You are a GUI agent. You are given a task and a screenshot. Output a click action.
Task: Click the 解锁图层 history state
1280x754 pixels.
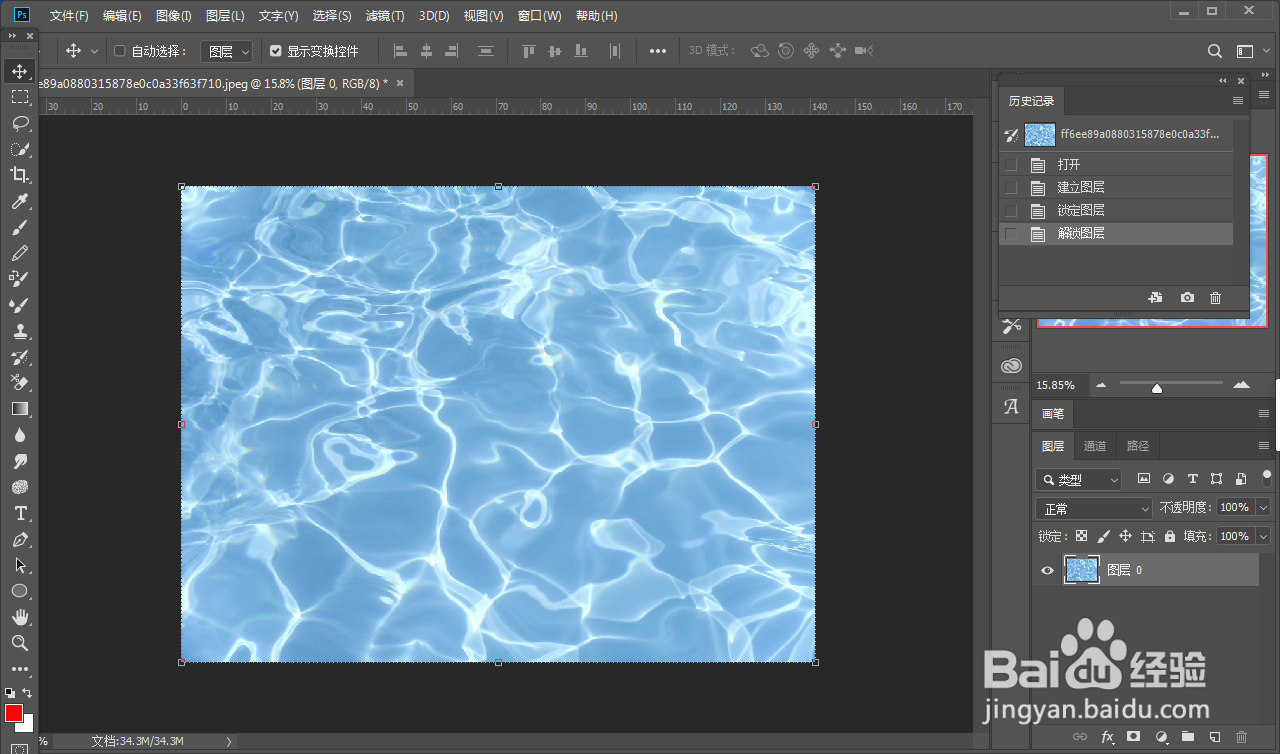(x=1116, y=233)
